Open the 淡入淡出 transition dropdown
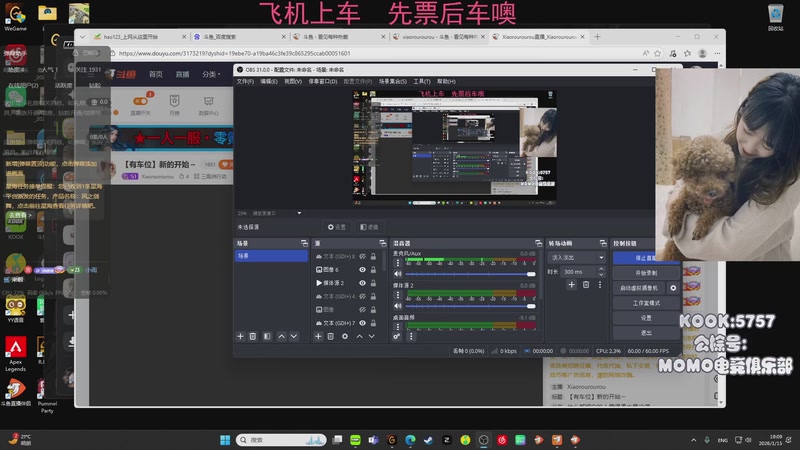Screen dimensions: 800x450 [x=577, y=257]
